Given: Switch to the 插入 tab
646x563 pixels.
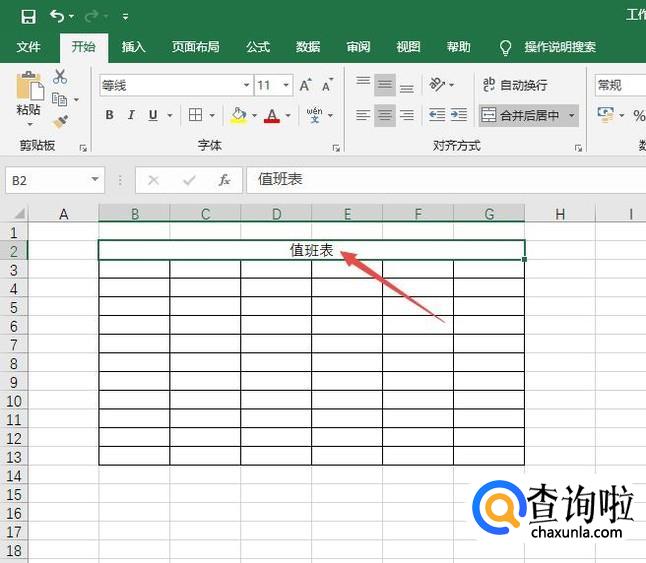Looking at the screenshot, I should [x=133, y=47].
